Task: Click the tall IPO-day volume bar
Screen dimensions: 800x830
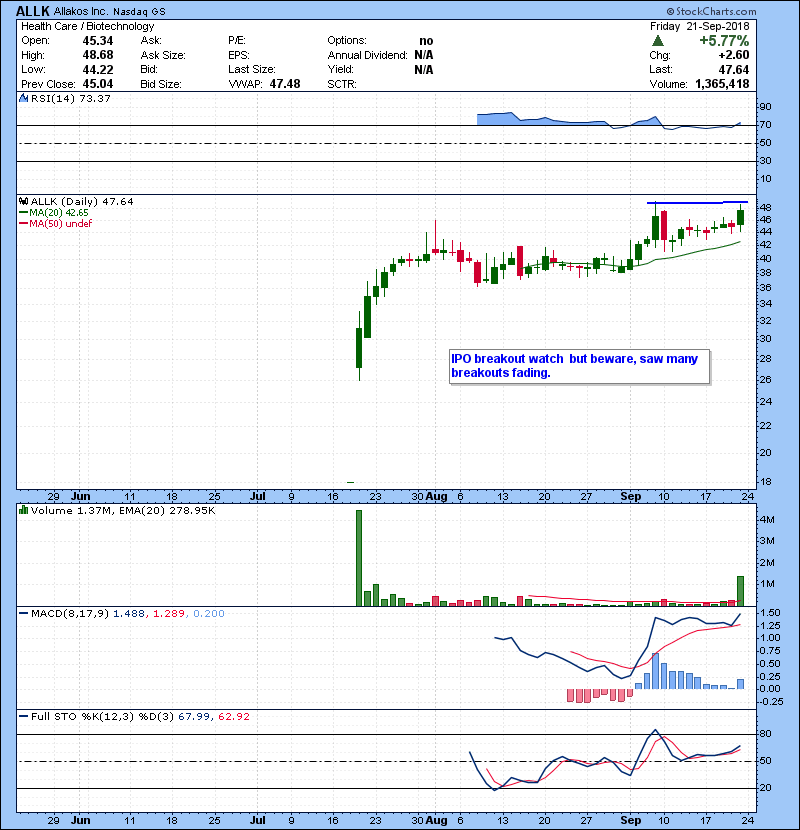Action: click(x=359, y=558)
